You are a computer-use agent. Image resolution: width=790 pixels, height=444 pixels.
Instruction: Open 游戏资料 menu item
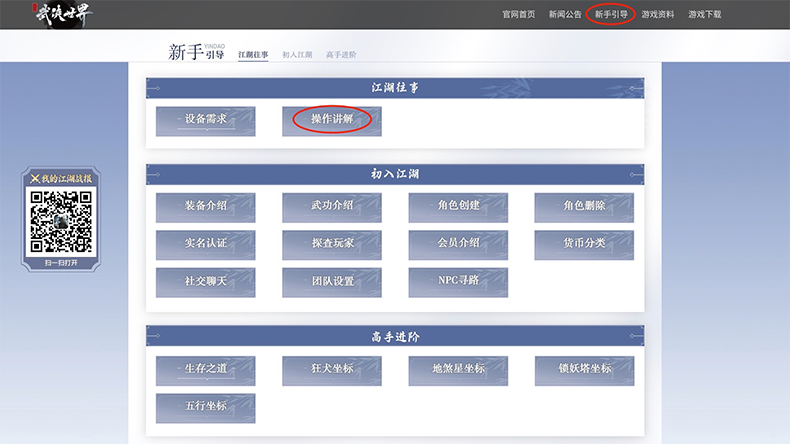click(x=658, y=15)
